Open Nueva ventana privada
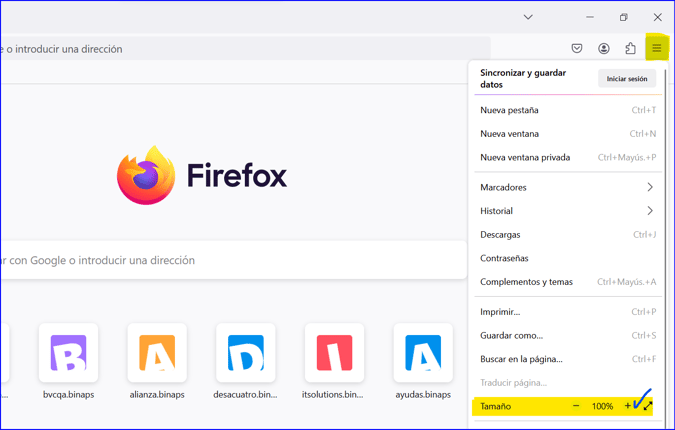This screenshot has height=430, width=675. pos(568,158)
